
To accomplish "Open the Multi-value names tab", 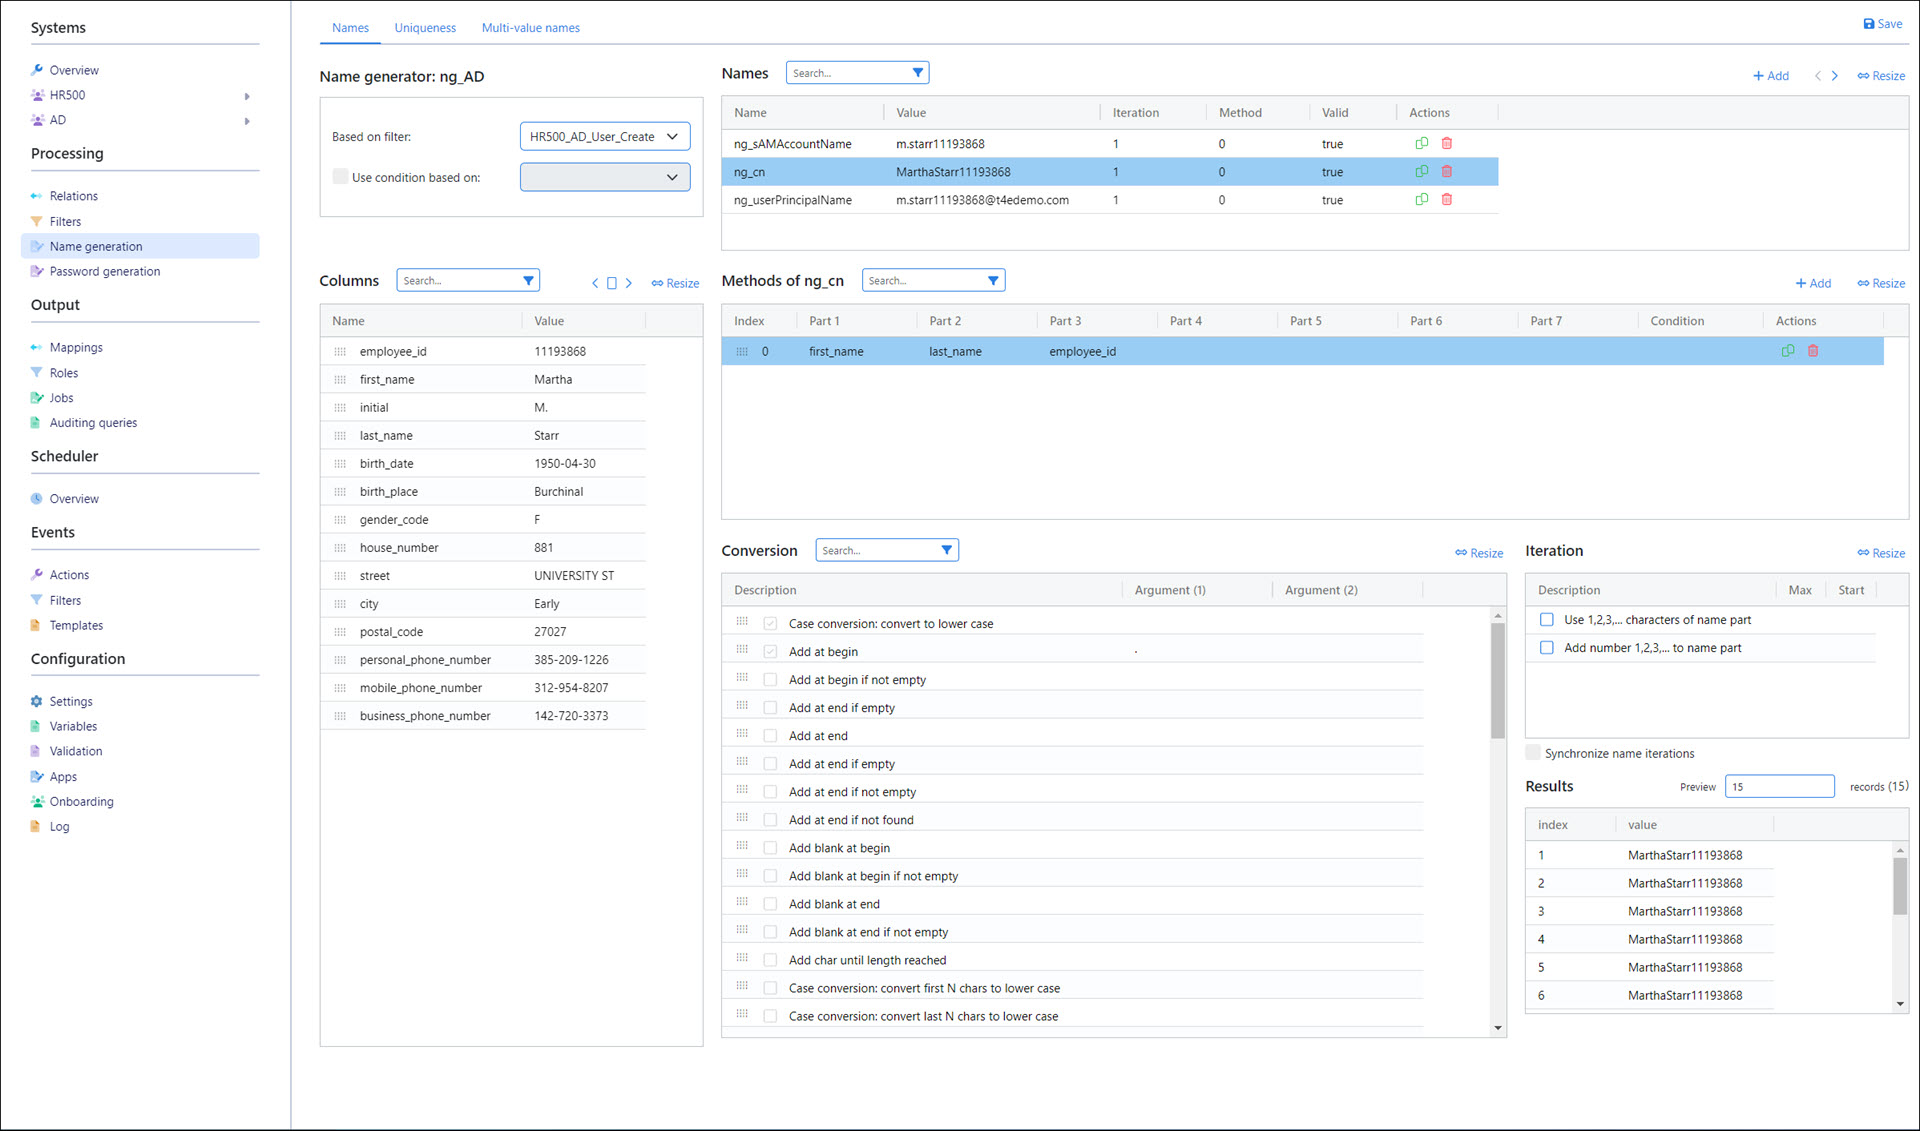I will click(x=530, y=28).
